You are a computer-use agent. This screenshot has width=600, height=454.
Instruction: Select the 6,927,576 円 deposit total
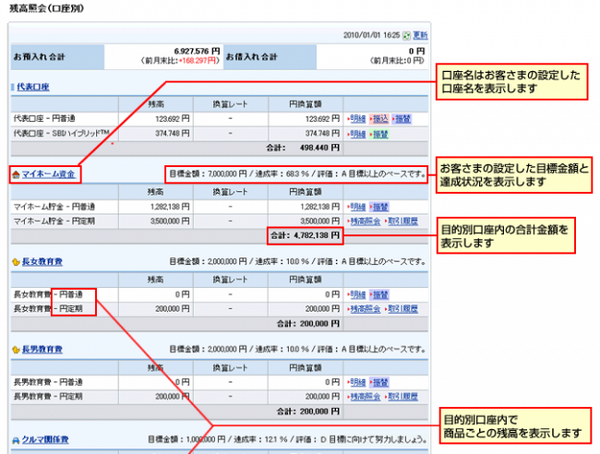pos(197,51)
